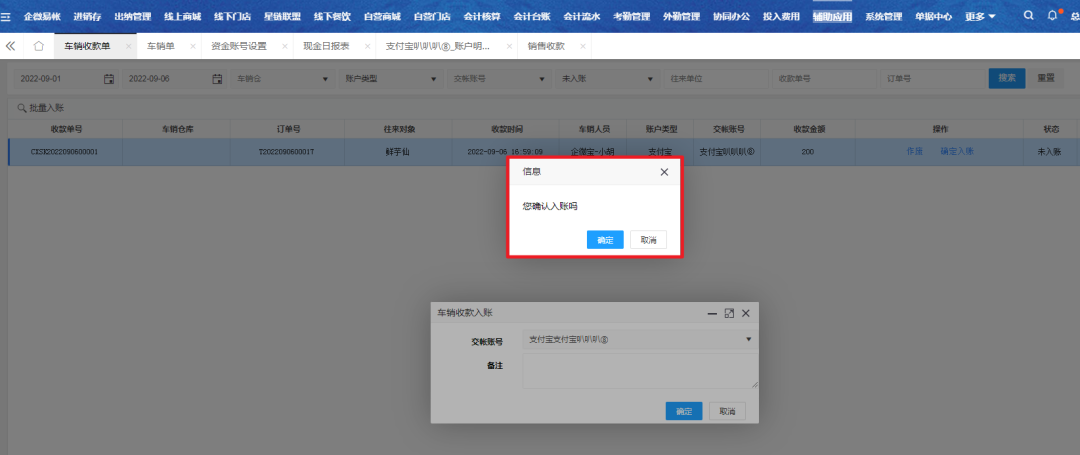Click the hamburger menu icon at top left
This screenshot has width=1080, height=455.
pyautogui.click(x=6, y=17)
